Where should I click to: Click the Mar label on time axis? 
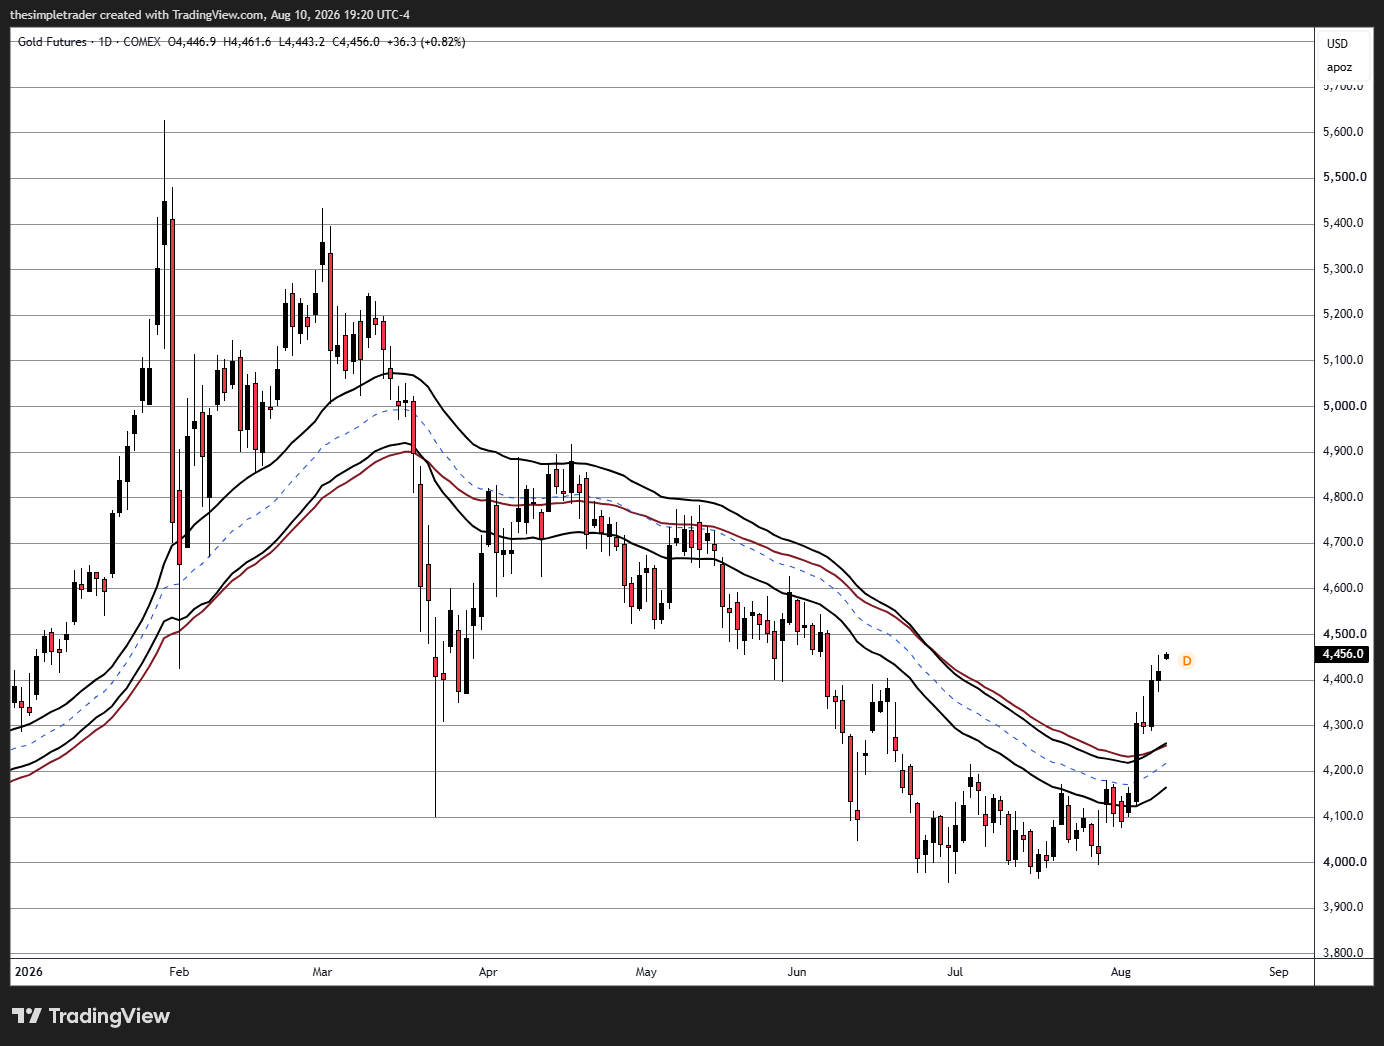pos(322,972)
